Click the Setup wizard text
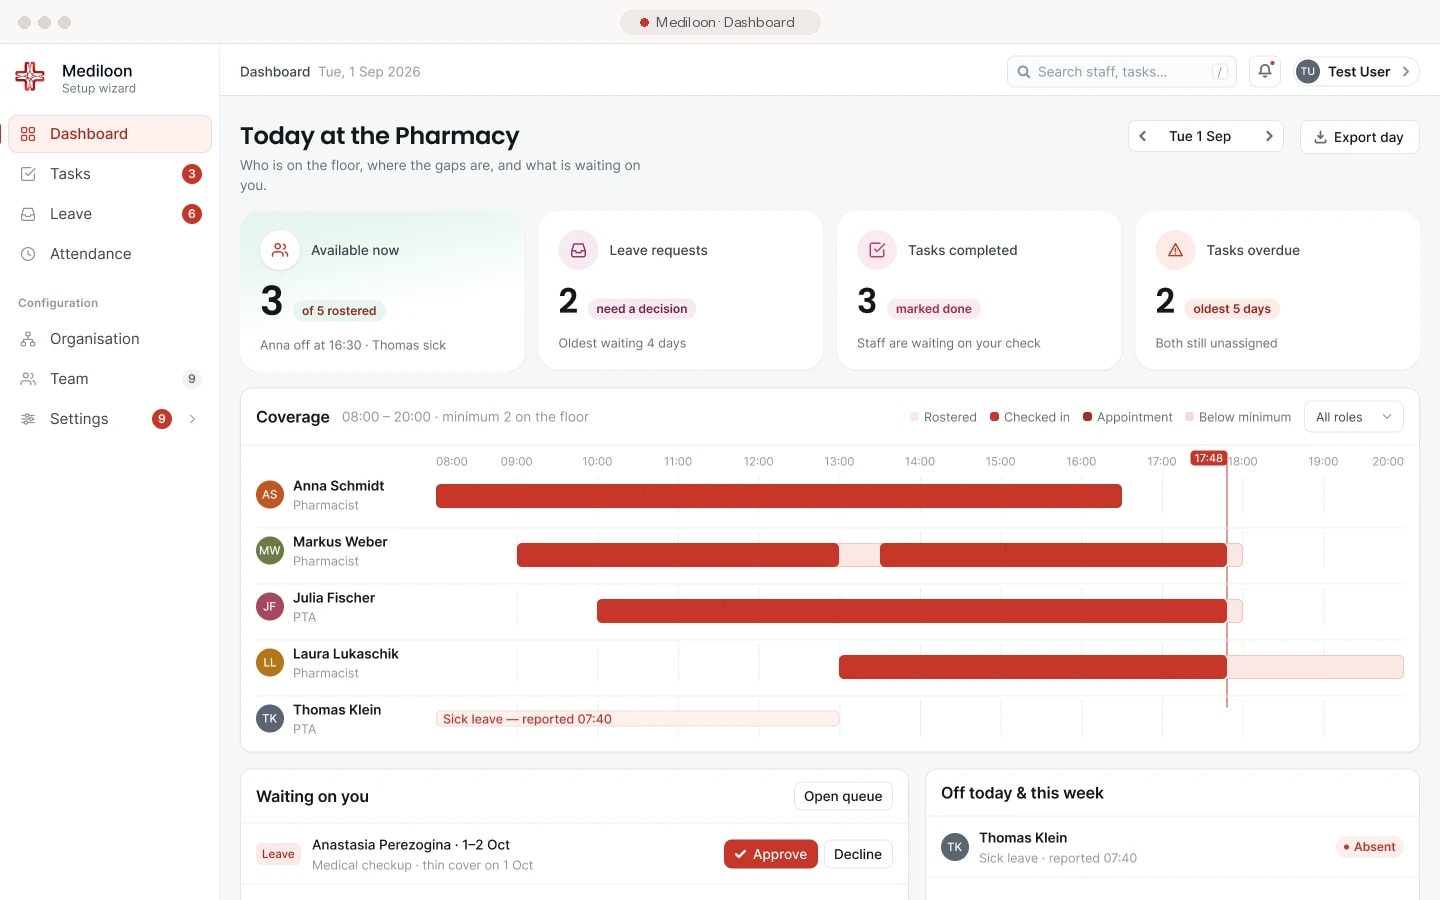Image resolution: width=1440 pixels, height=900 pixels. 99,89
